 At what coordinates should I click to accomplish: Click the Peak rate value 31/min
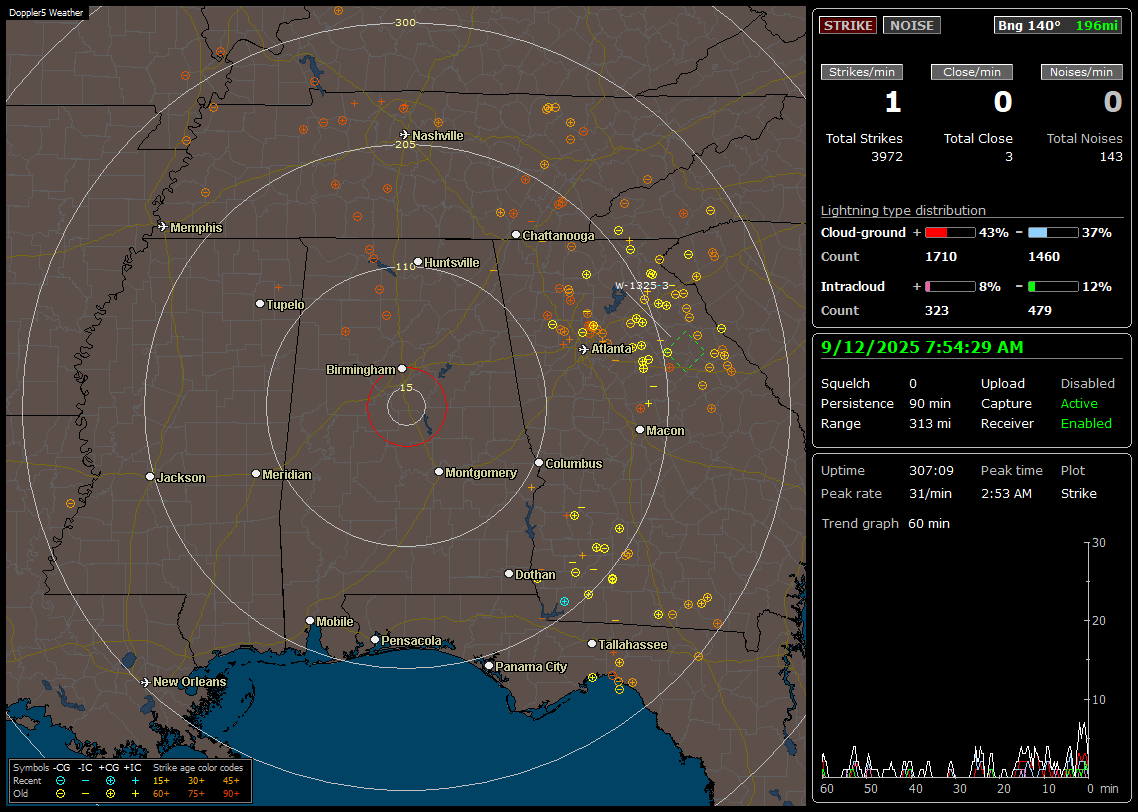[x=931, y=493]
